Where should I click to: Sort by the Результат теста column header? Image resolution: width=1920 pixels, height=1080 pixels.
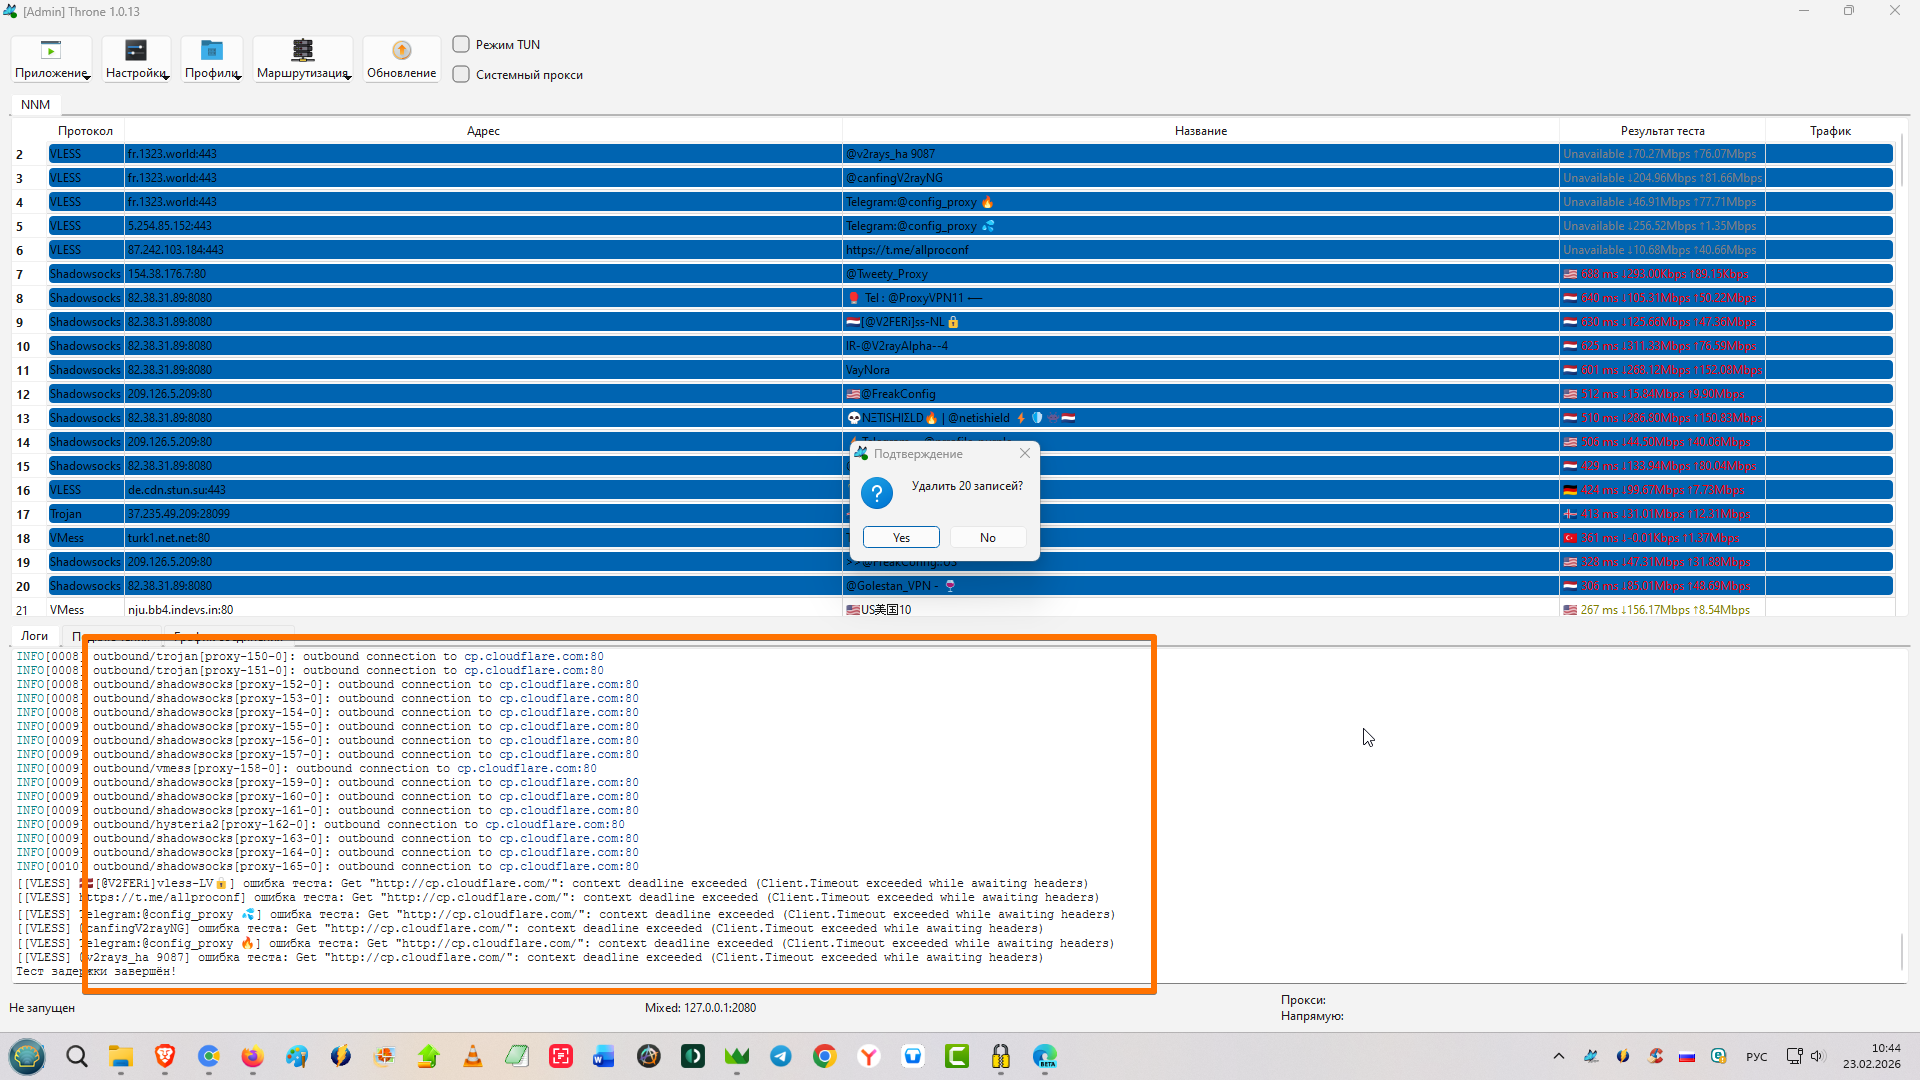[x=1662, y=131]
